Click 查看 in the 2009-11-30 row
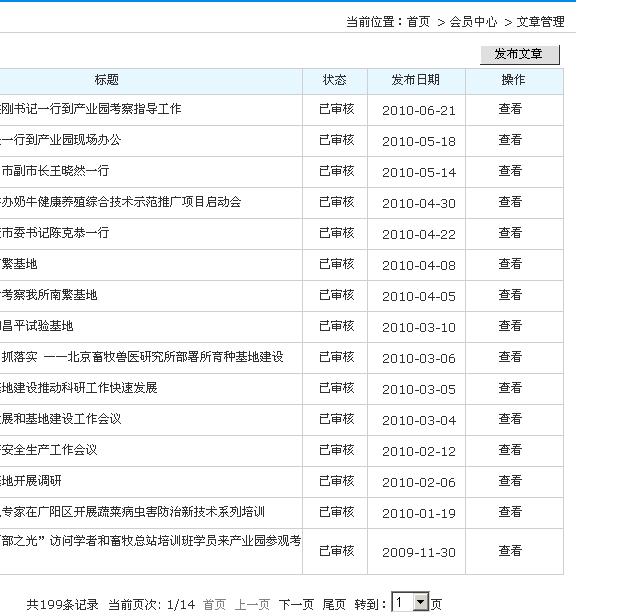This screenshot has width=640, height=616. (x=510, y=551)
